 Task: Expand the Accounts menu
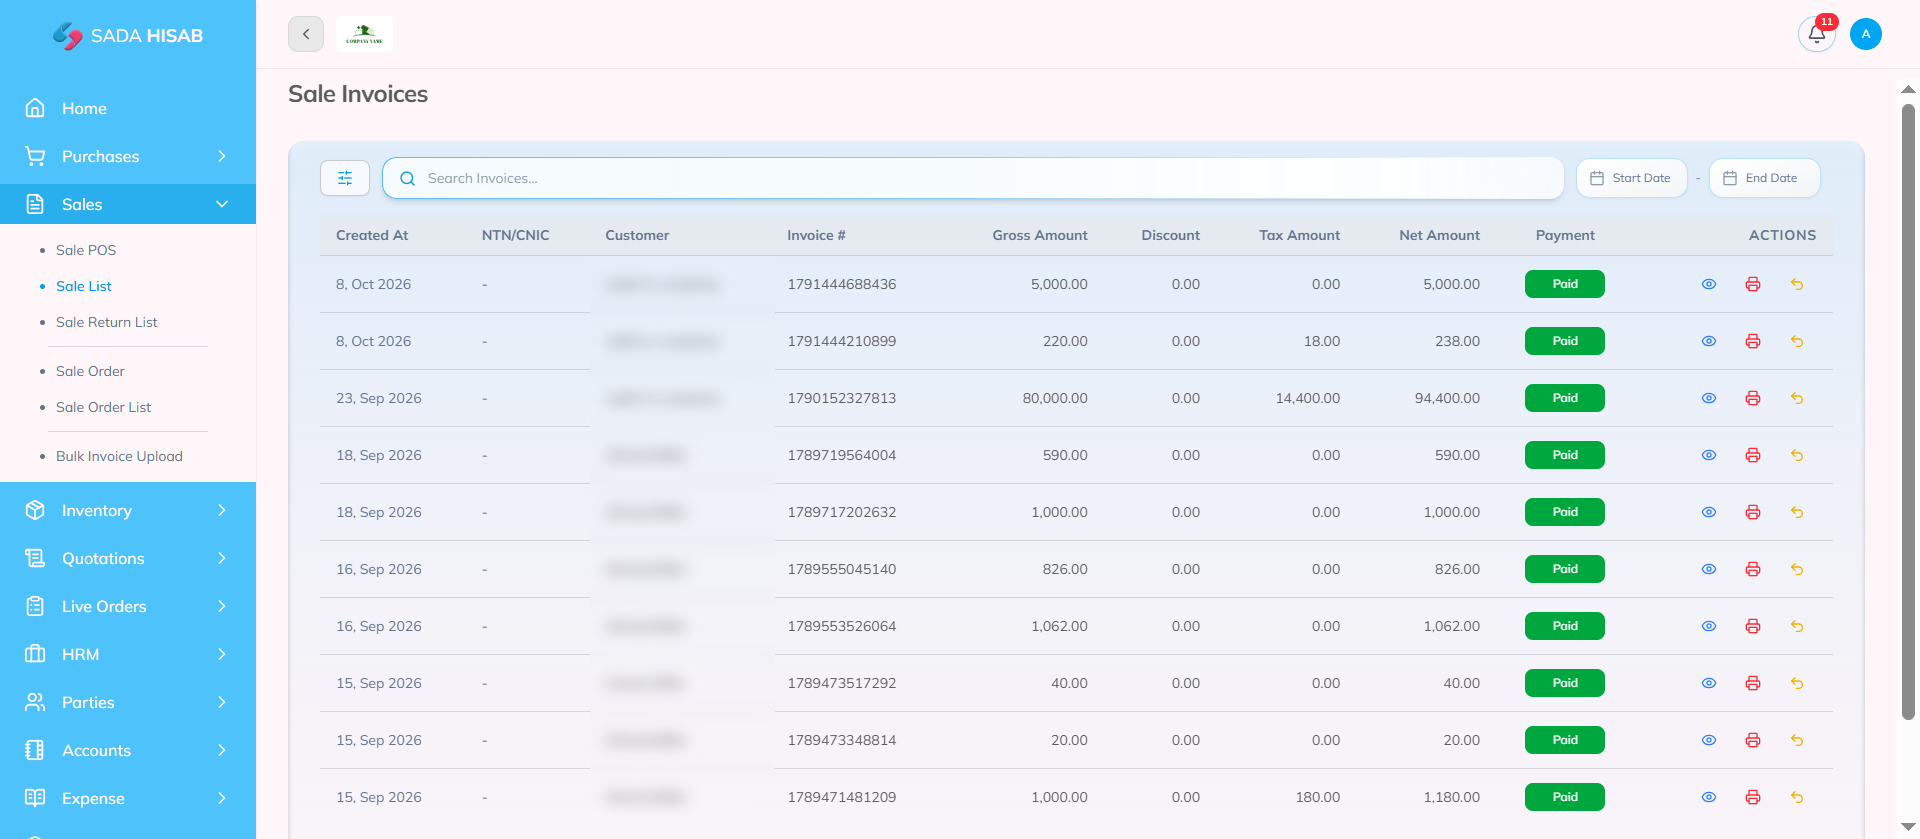(128, 750)
